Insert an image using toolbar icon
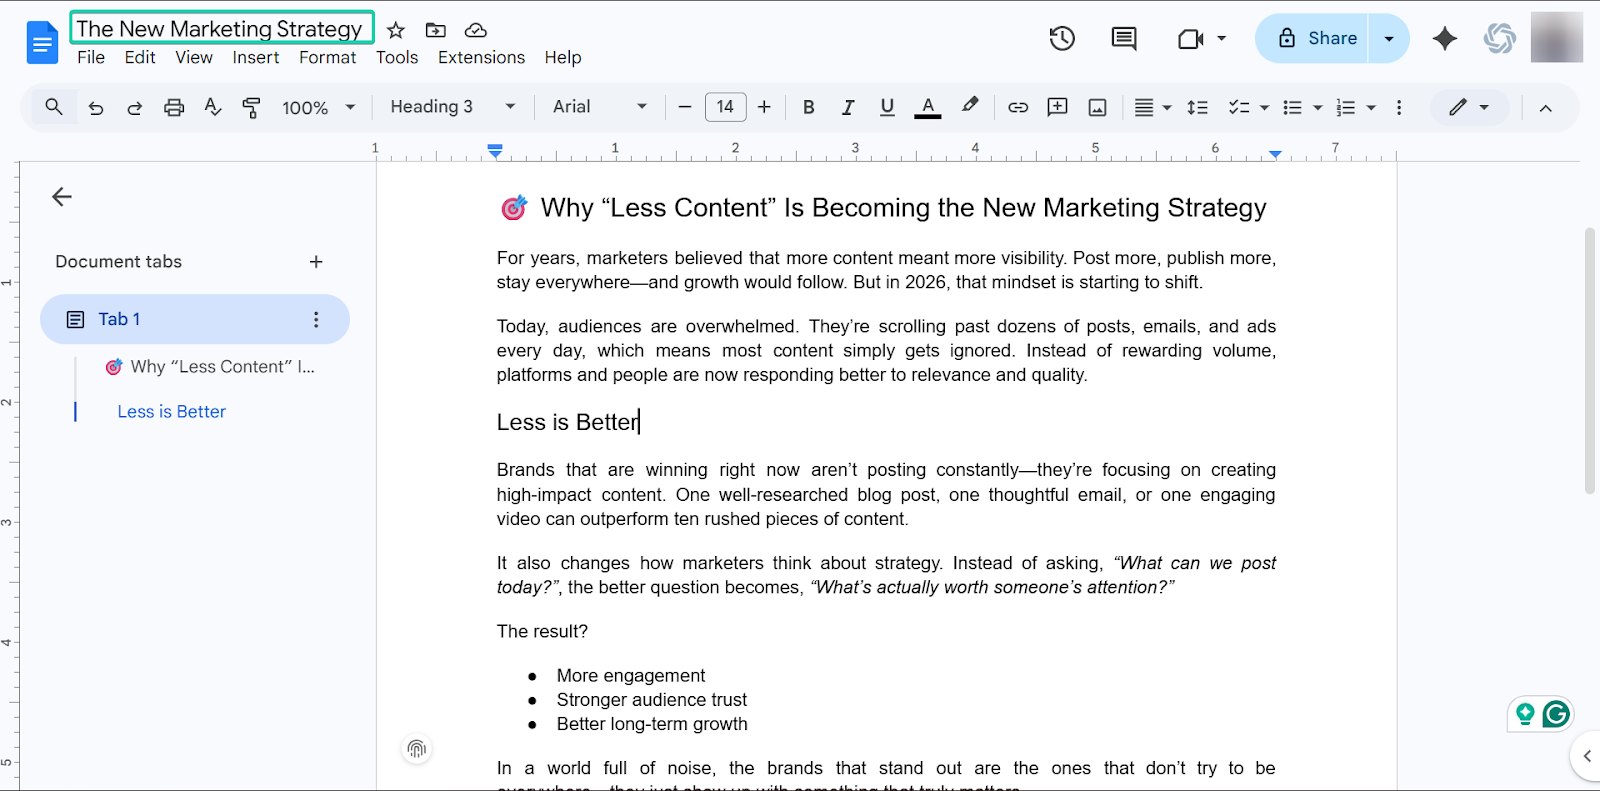 tap(1097, 107)
